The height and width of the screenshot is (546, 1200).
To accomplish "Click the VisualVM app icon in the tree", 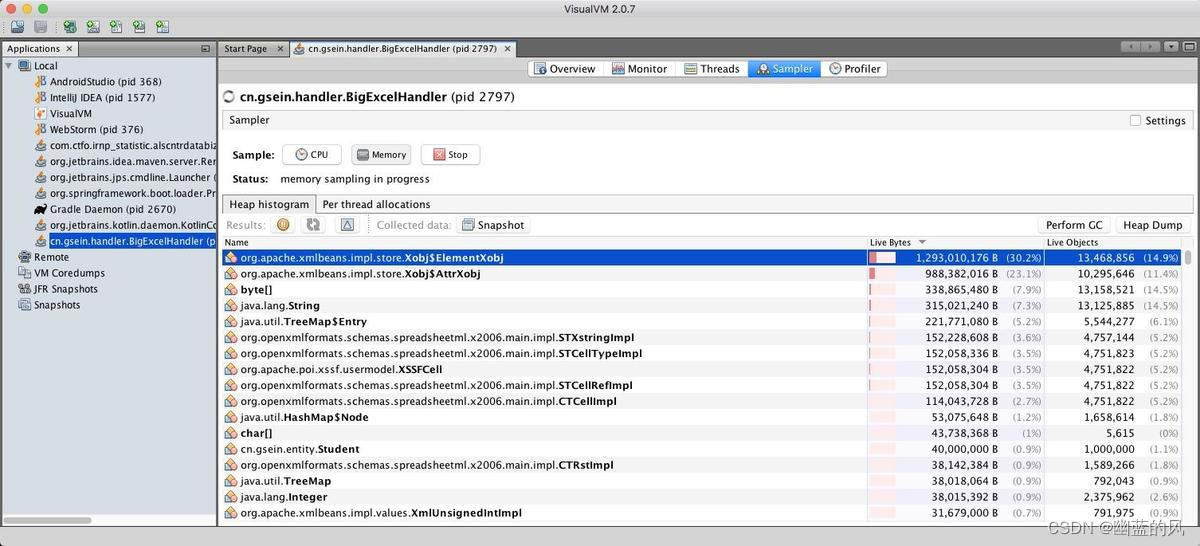I will tap(41, 113).
